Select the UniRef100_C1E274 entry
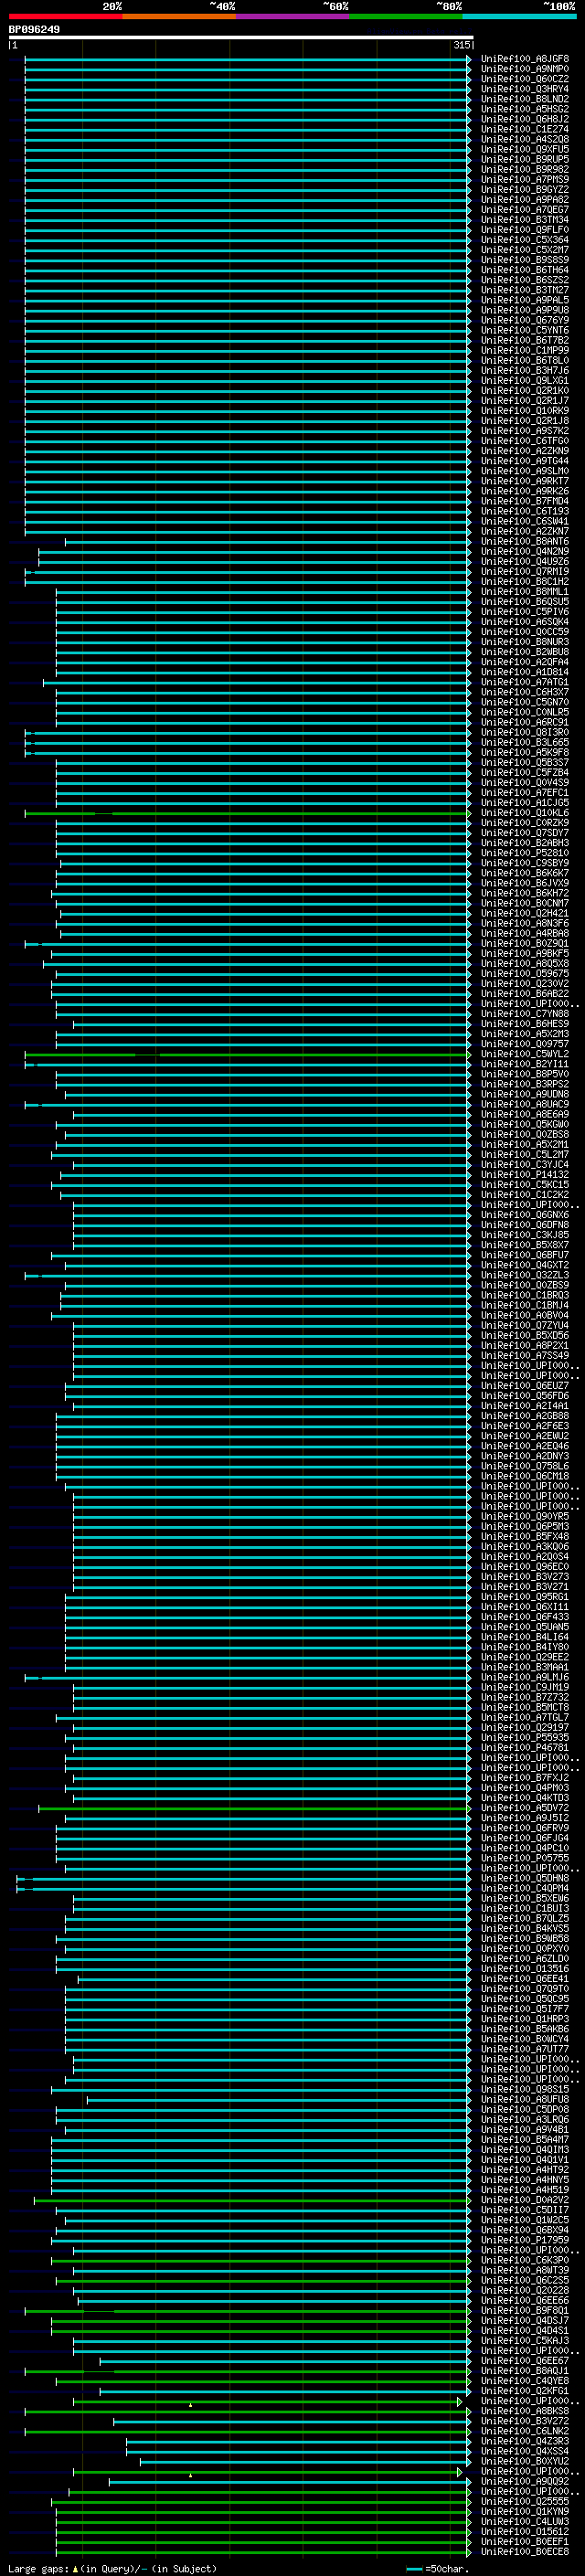The width and height of the screenshot is (585, 2576). click(524, 129)
